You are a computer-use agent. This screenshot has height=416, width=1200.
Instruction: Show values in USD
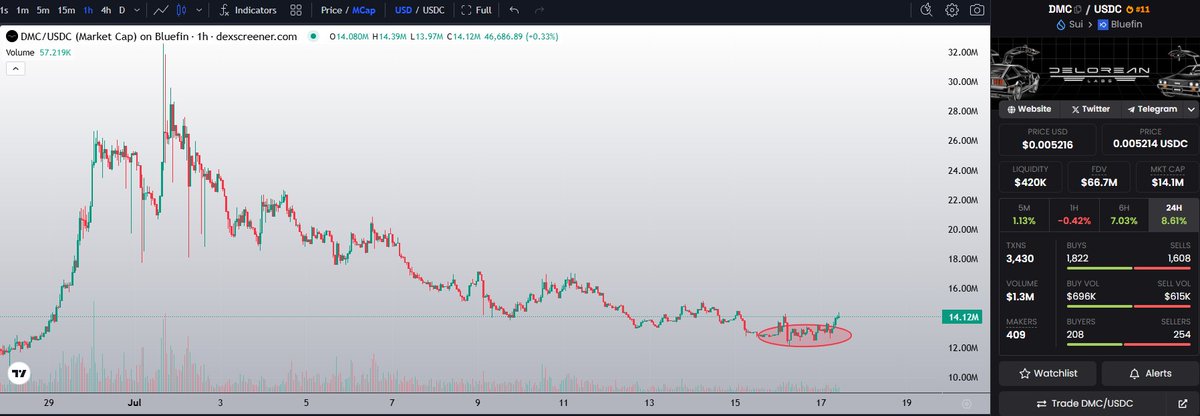pyautogui.click(x=403, y=10)
